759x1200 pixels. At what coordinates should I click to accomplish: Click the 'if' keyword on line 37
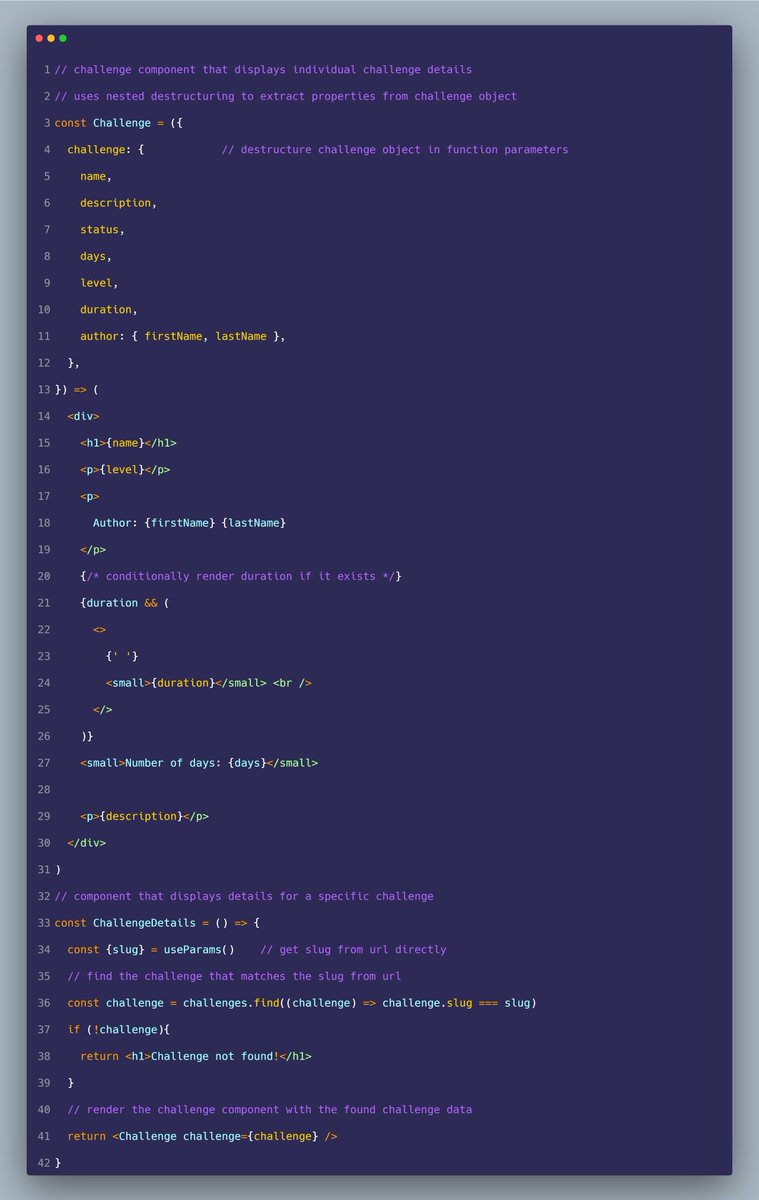pyautogui.click(x=74, y=1030)
